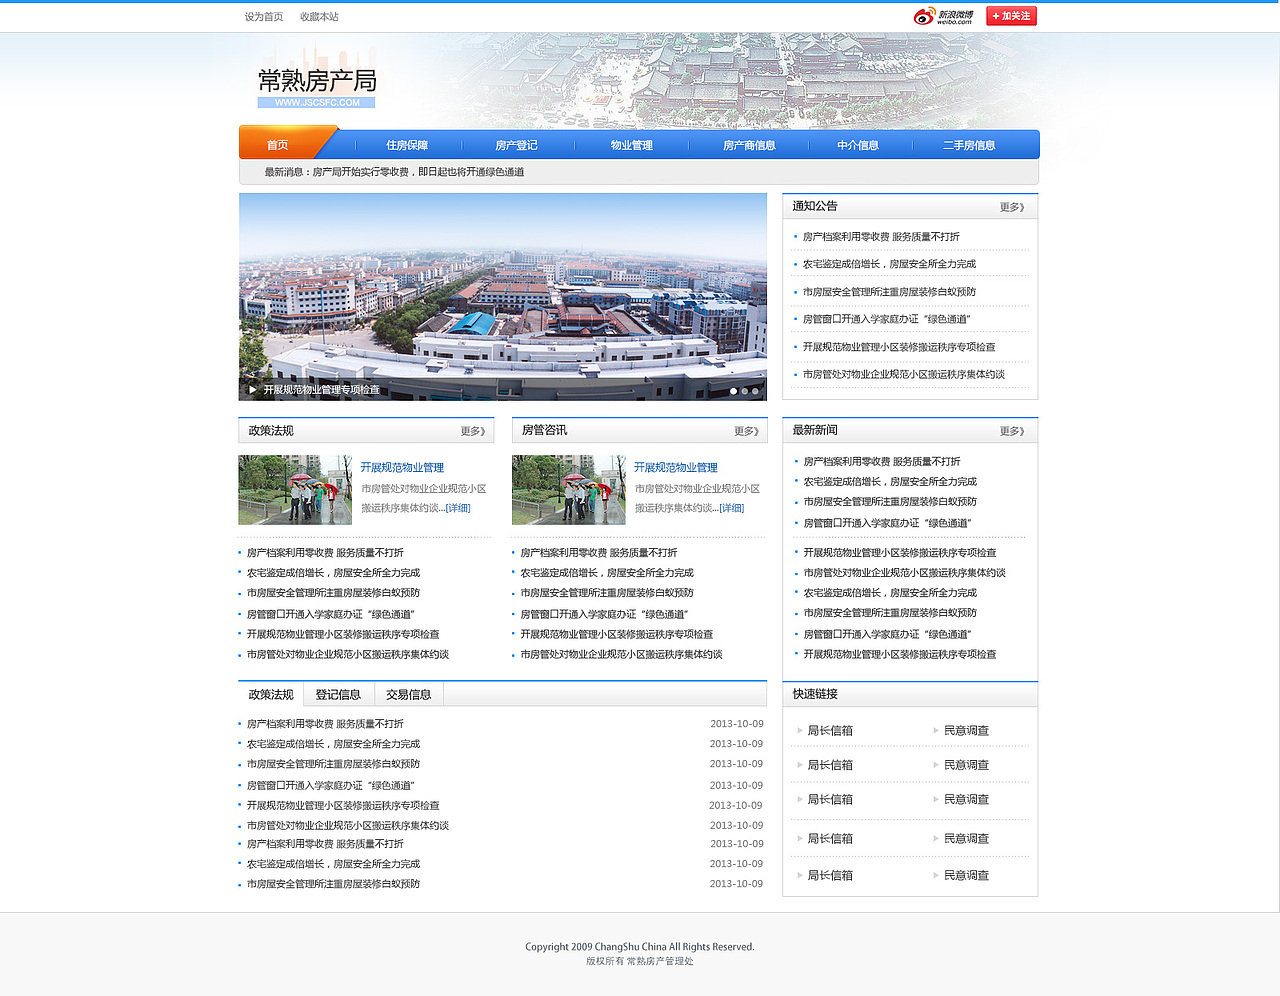Select the second carousel indicator dot
Screen dimensions: 1280x996
coord(744,391)
